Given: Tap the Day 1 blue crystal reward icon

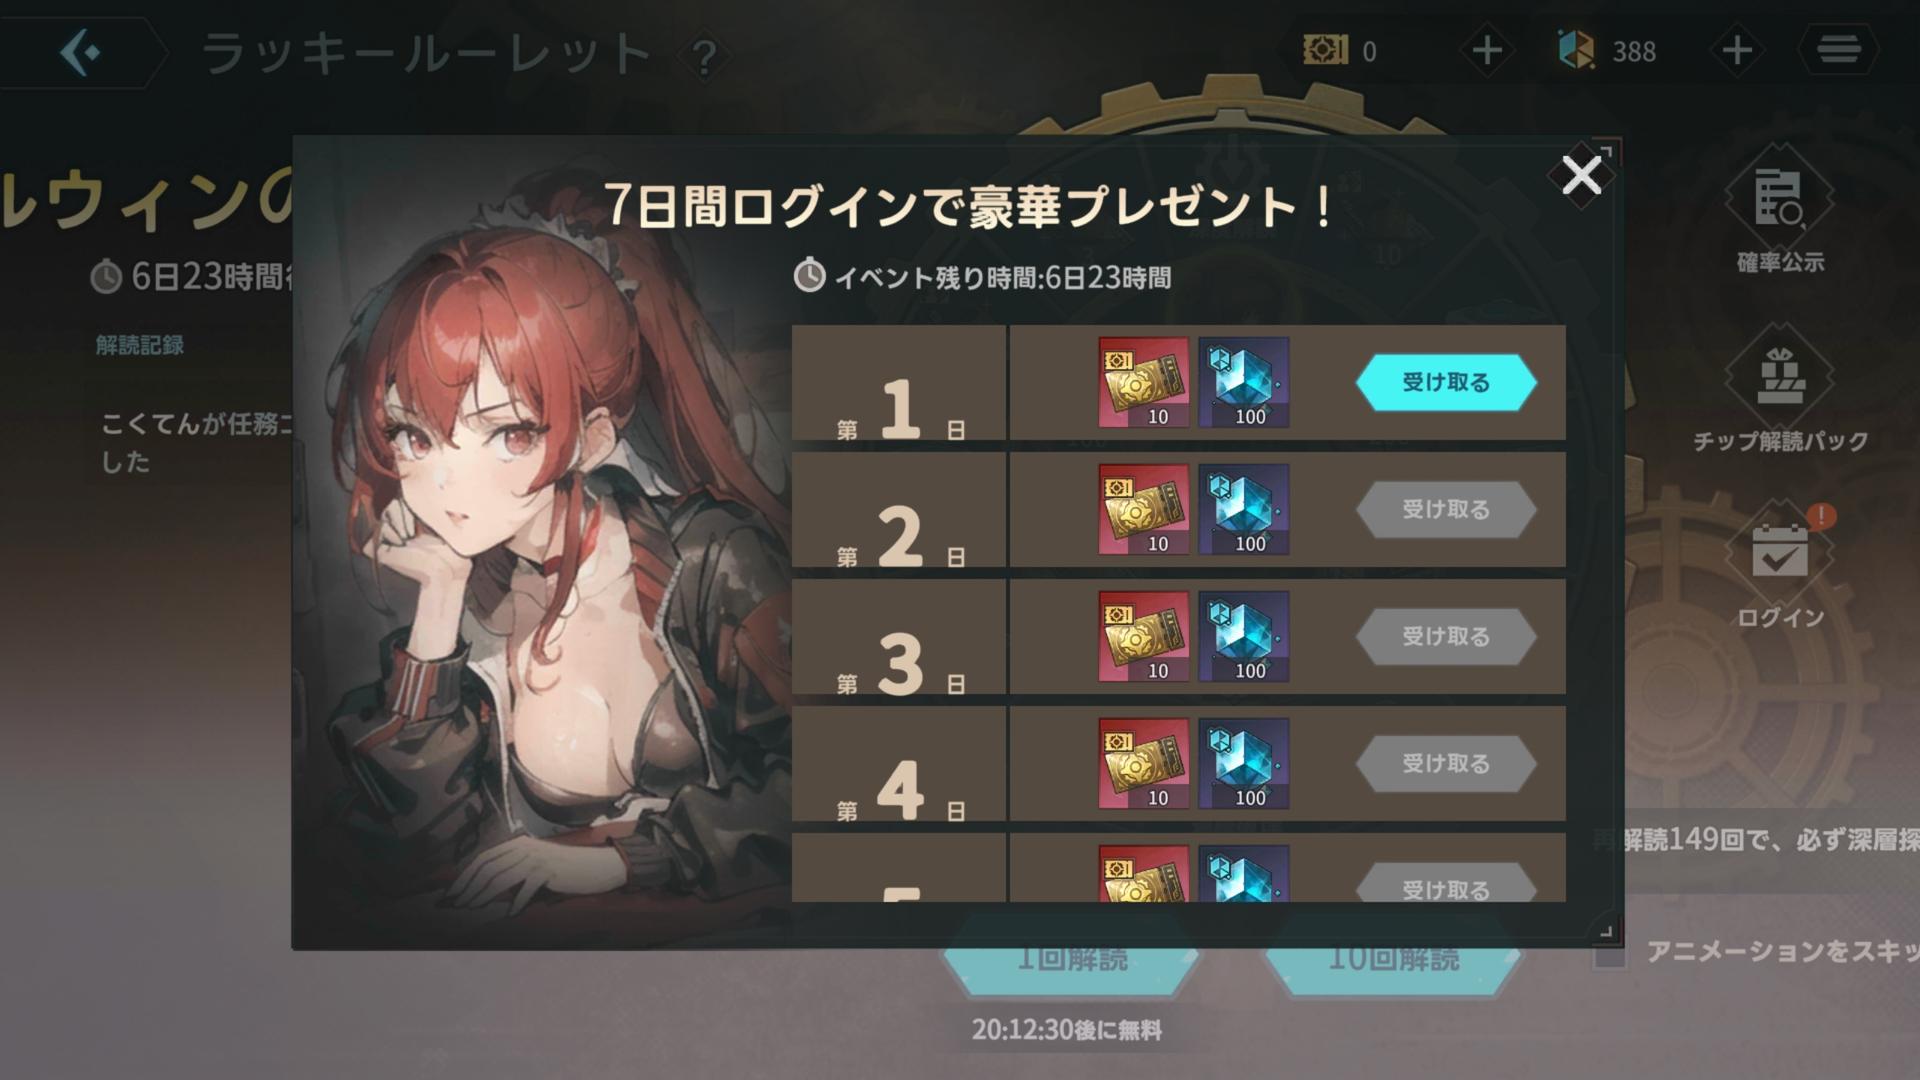Looking at the screenshot, I should (x=1243, y=382).
